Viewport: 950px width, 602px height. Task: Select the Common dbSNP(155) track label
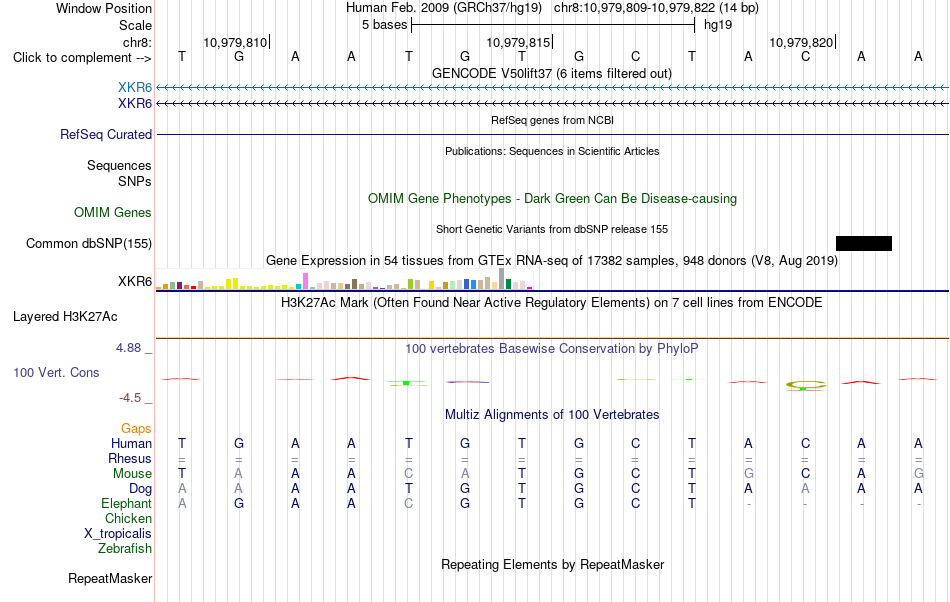tap(89, 243)
